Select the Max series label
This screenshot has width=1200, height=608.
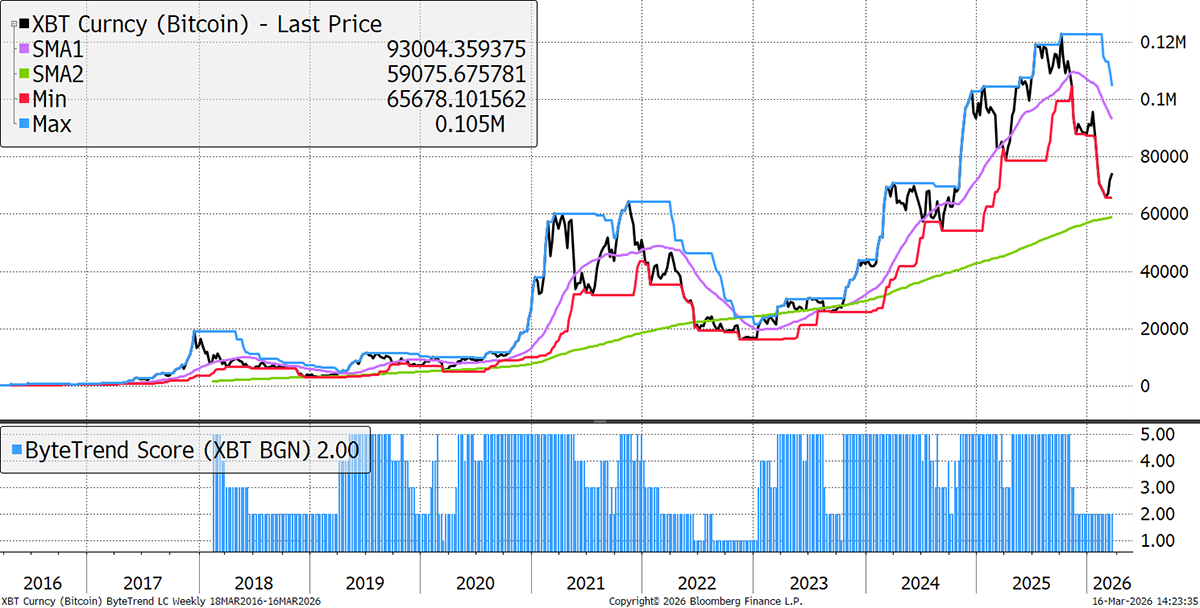(x=54, y=125)
